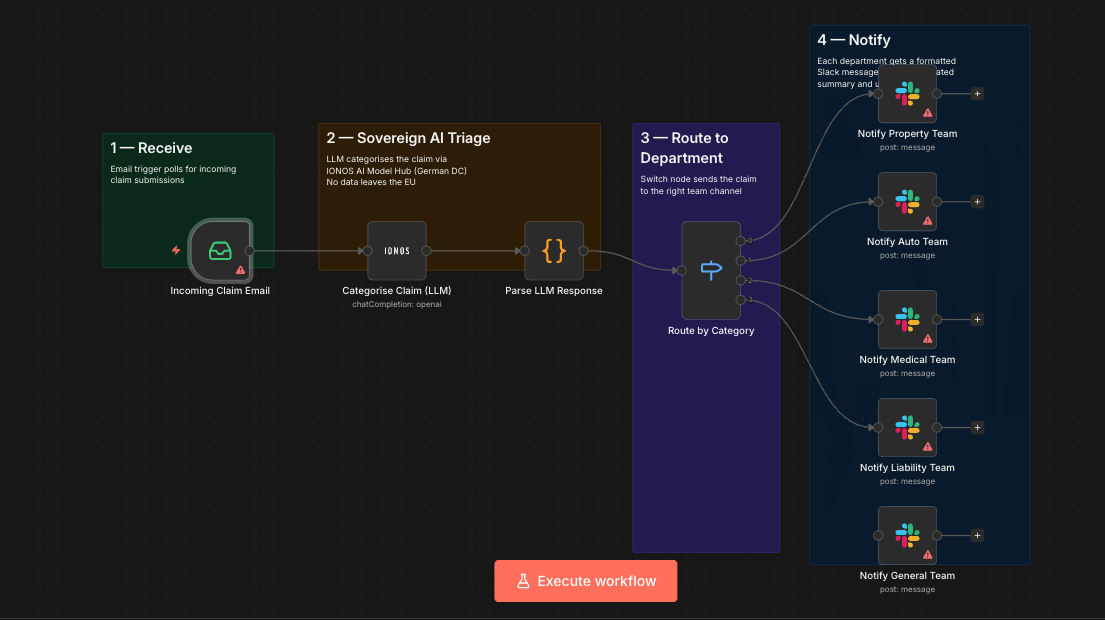Select the Route by Category switch node
This screenshot has height=620, width=1105.
tap(711, 270)
